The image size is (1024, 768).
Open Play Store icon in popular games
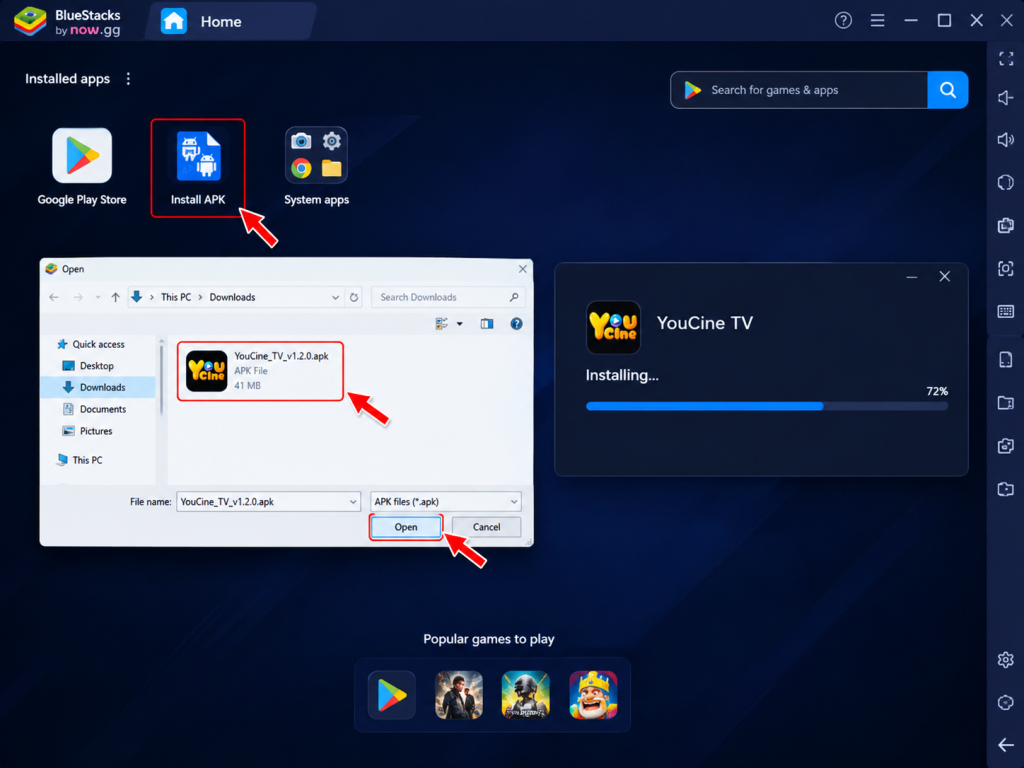391,695
